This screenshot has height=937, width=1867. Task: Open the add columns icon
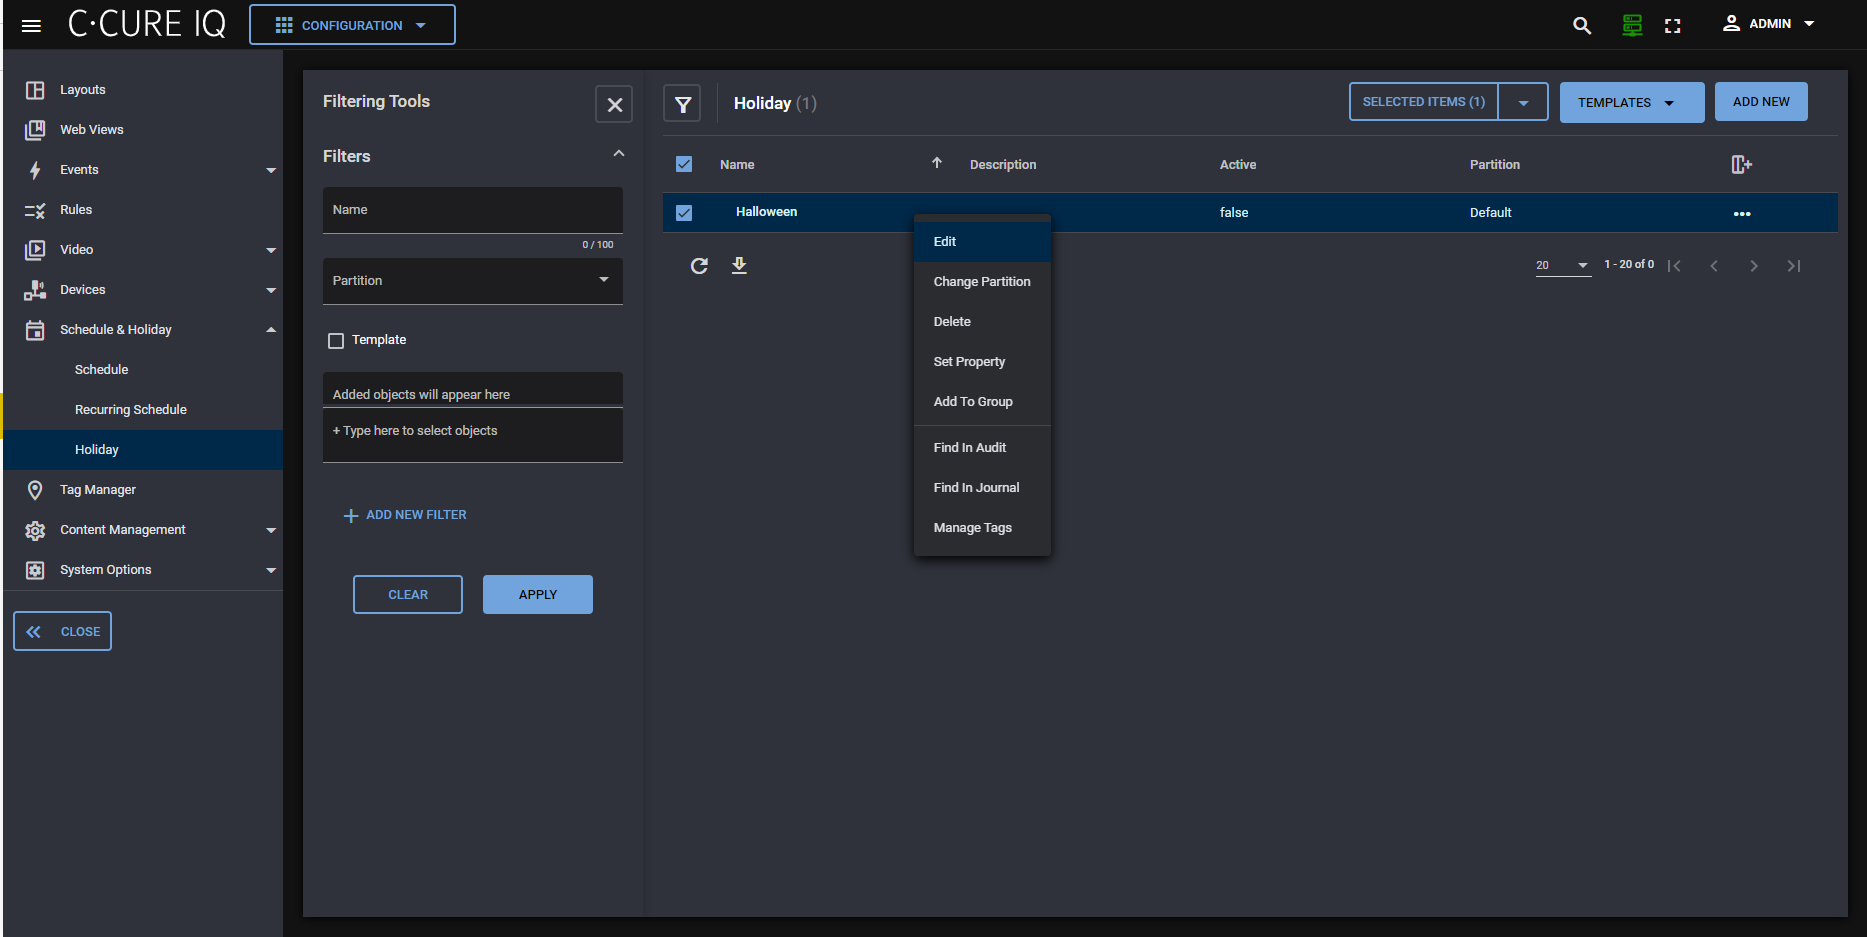[1741, 165]
